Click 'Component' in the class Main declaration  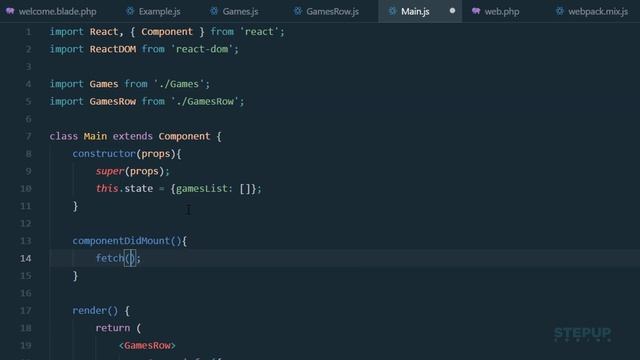[184, 136]
